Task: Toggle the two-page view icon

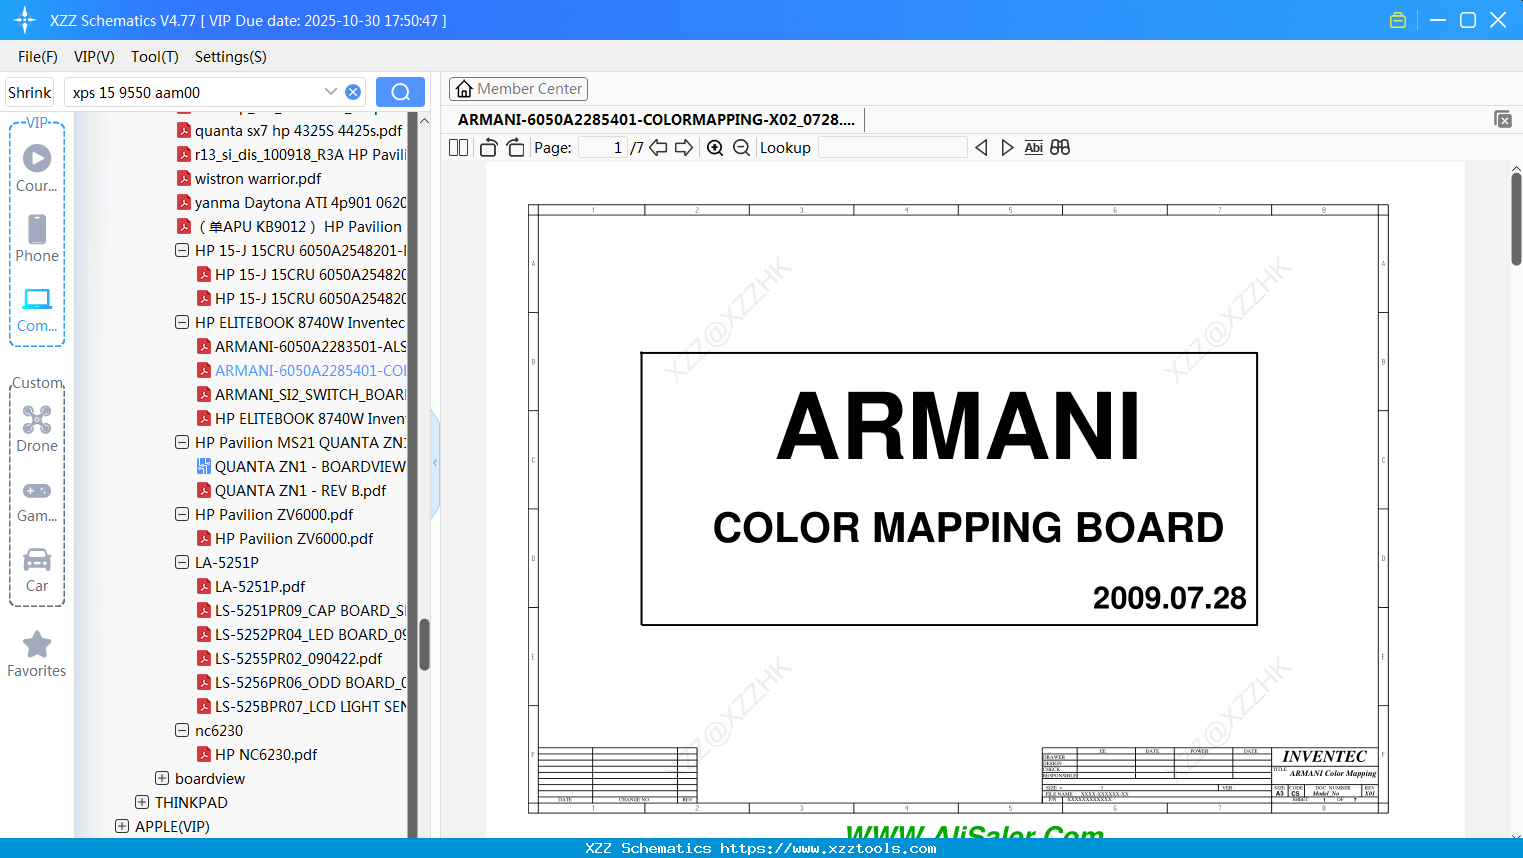Action: coord(458,148)
